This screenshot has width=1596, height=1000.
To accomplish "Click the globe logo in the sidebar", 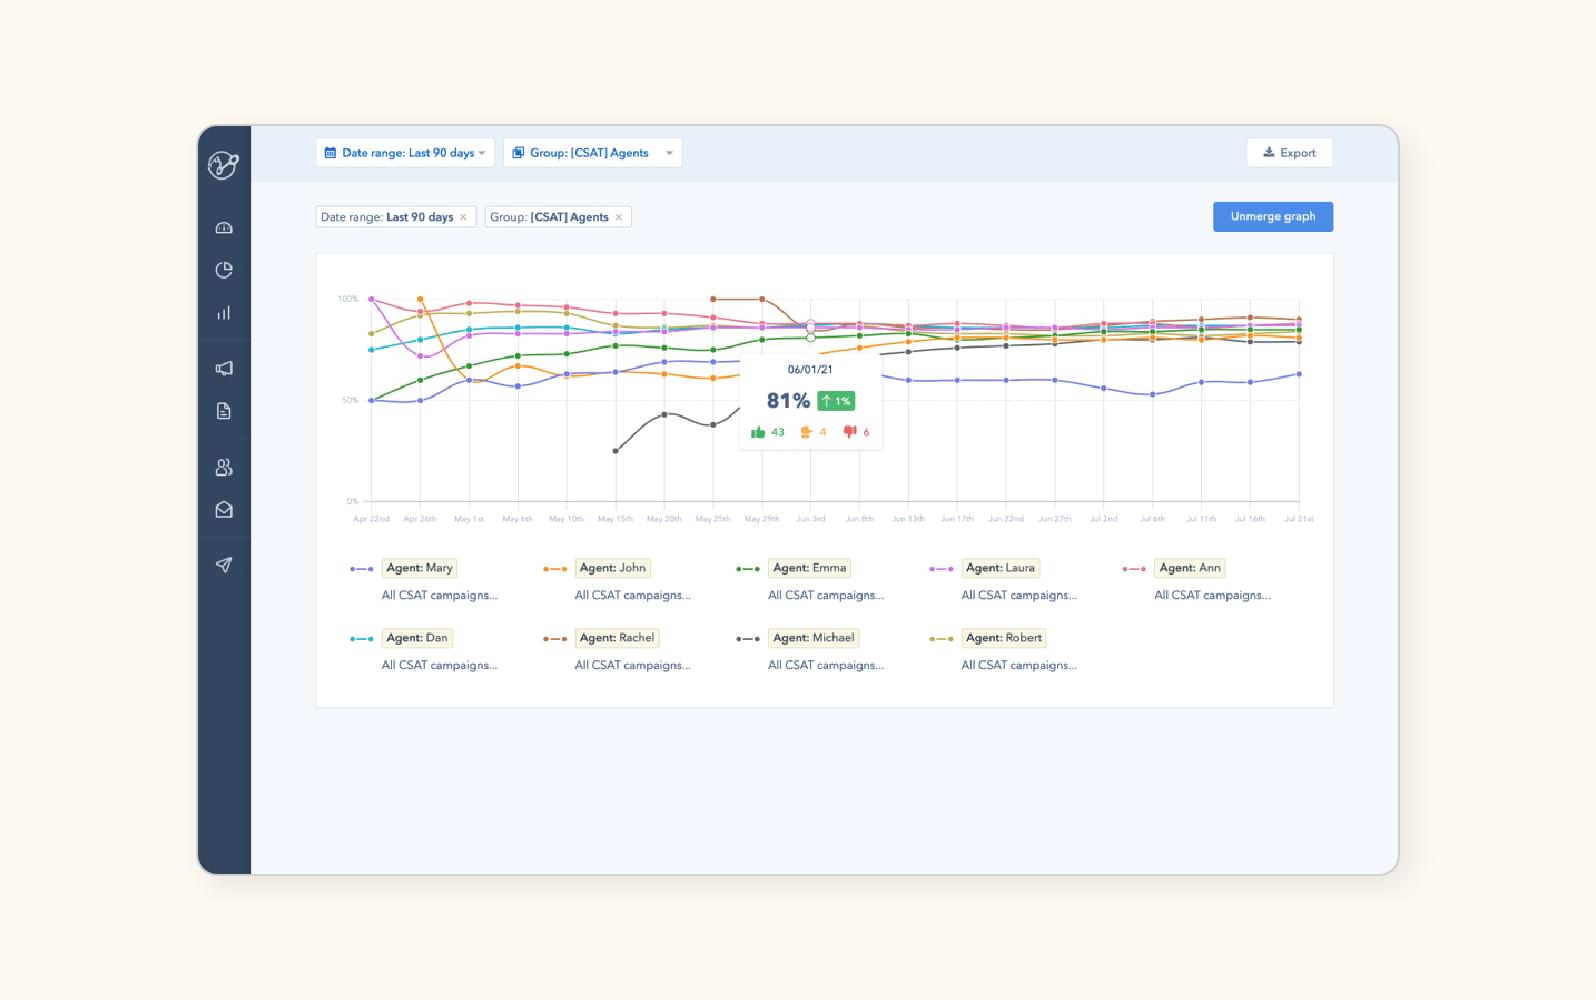I will point(223,165).
